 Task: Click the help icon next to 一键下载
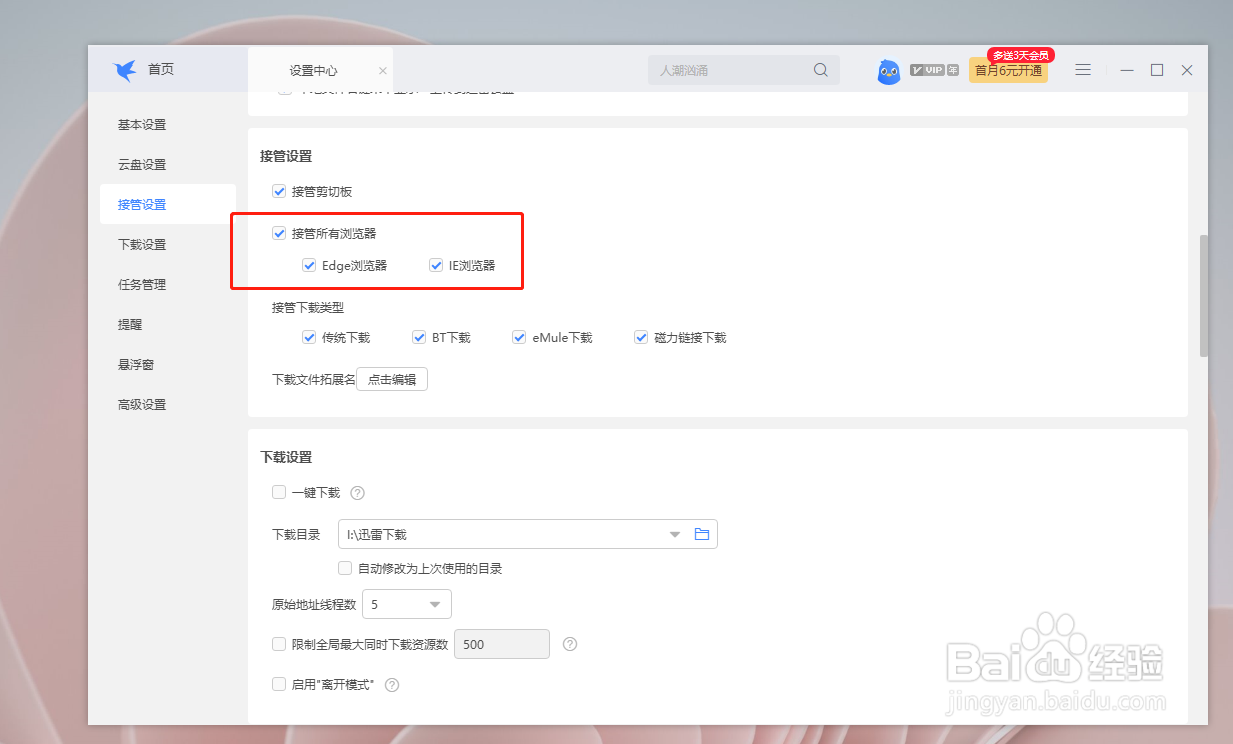coord(357,492)
